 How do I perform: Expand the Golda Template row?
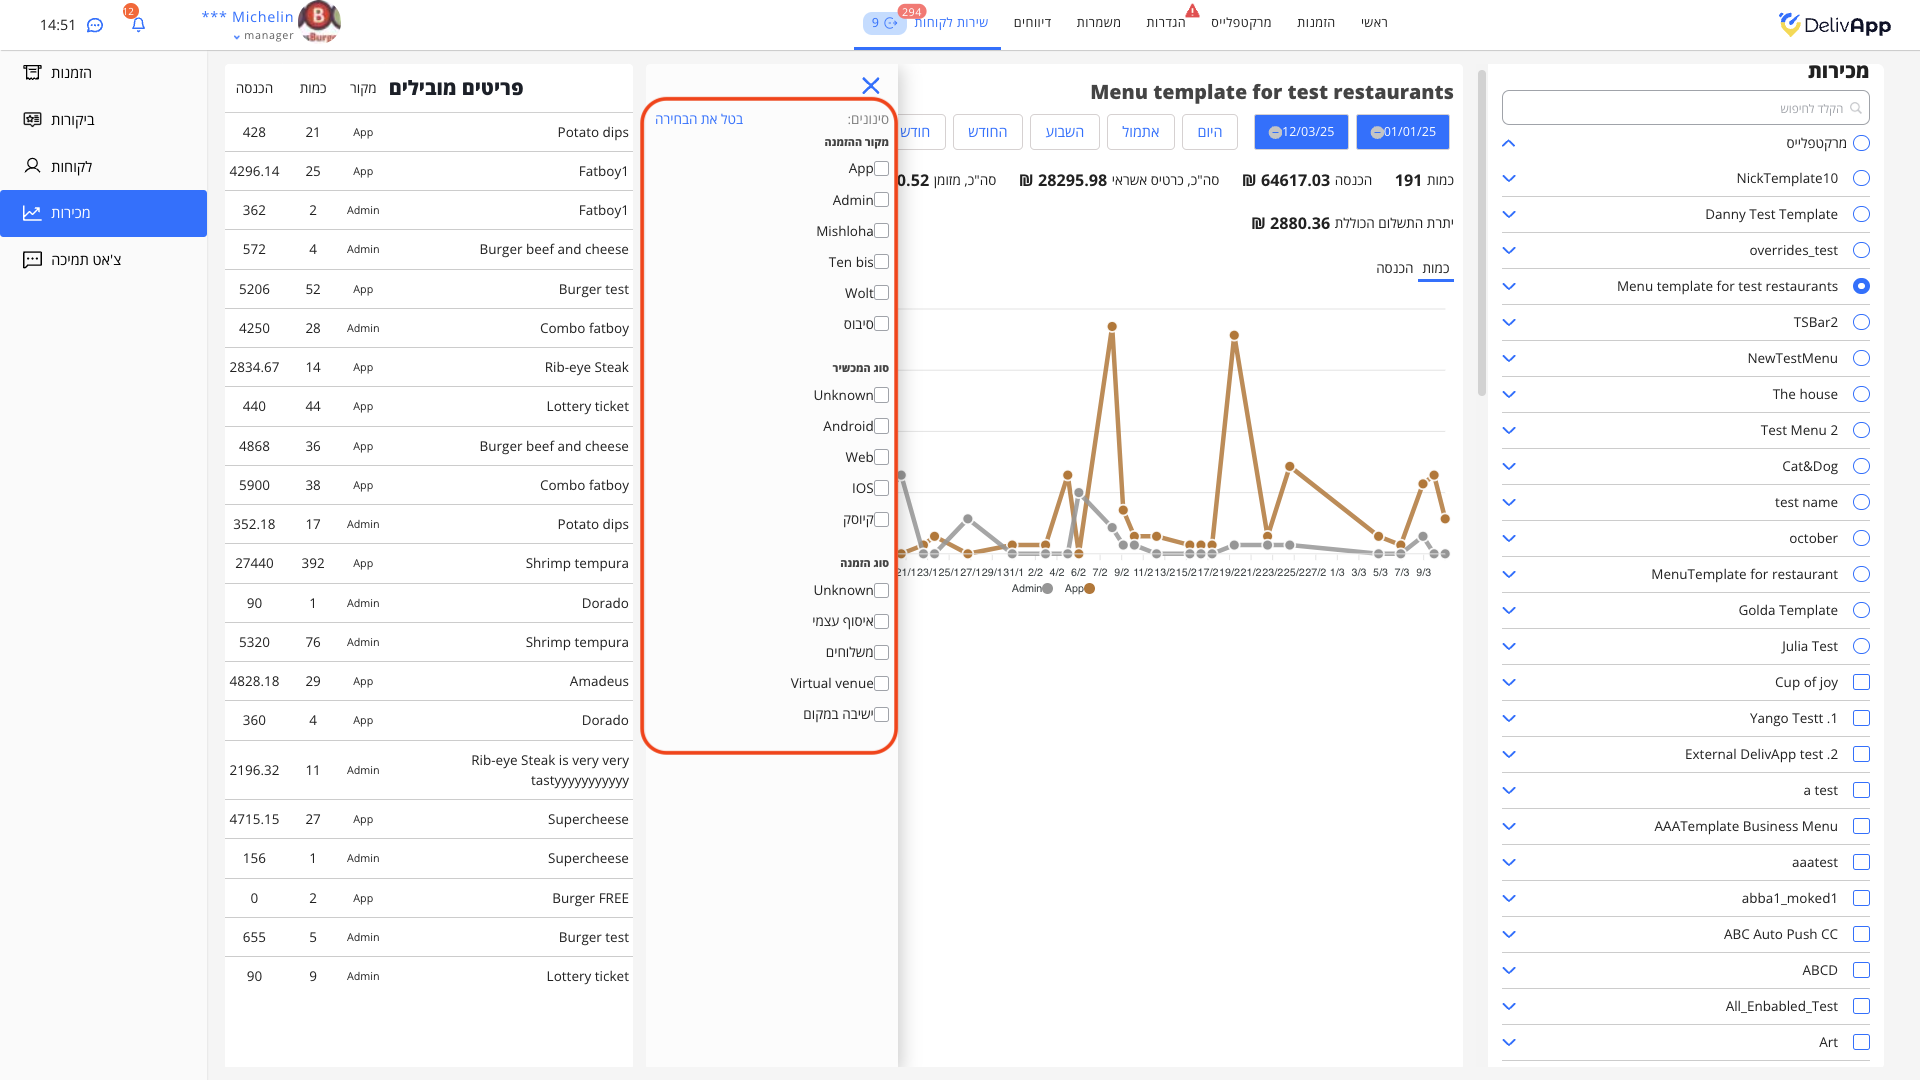click(1509, 610)
